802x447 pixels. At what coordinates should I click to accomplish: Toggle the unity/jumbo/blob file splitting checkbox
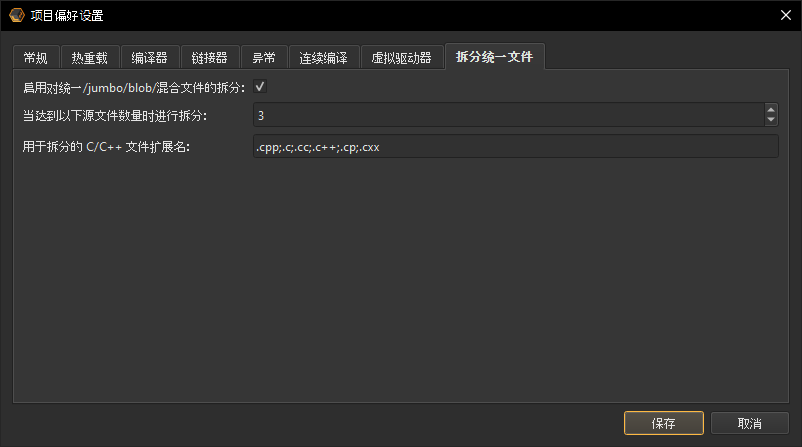pos(260,87)
